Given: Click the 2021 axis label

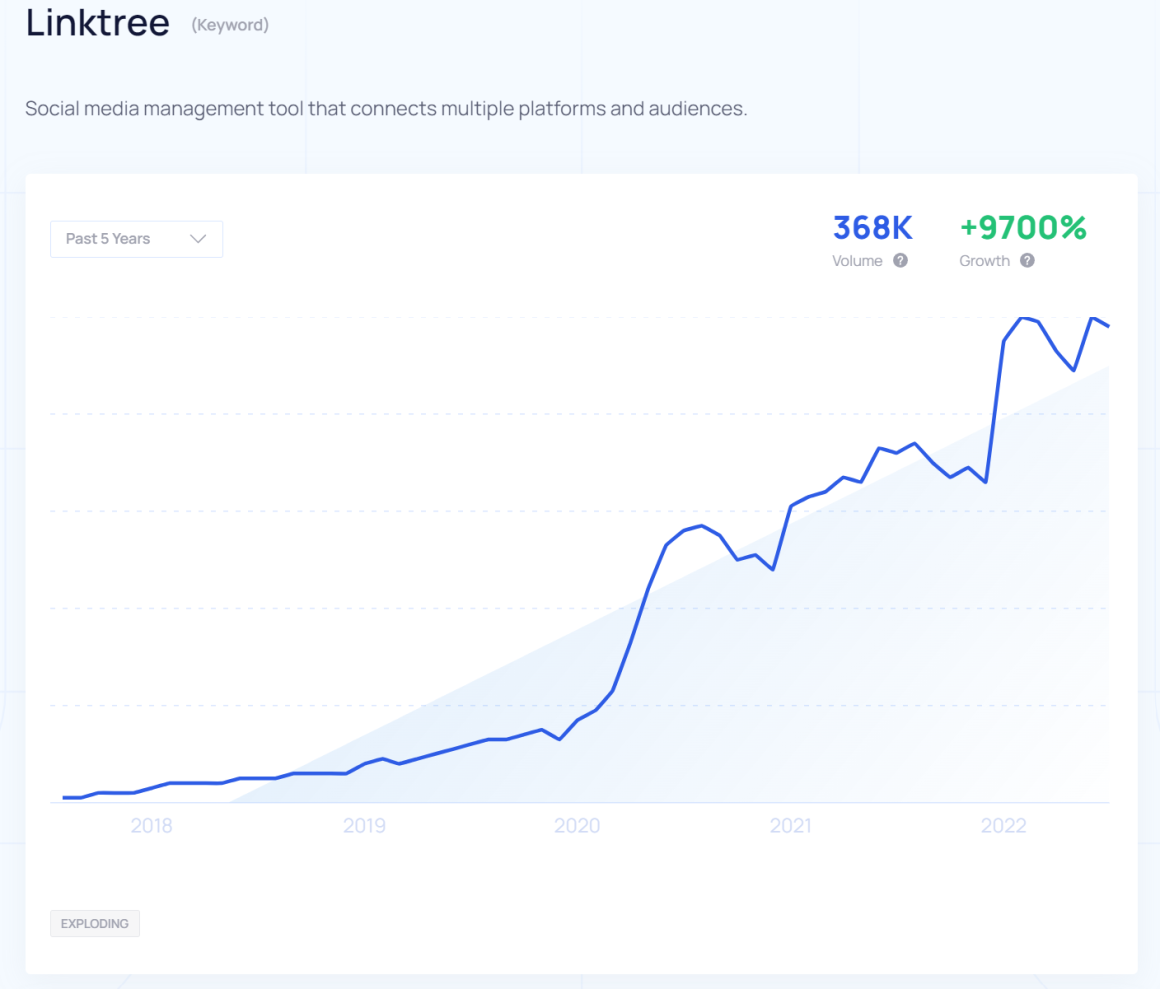Looking at the screenshot, I should click(790, 826).
